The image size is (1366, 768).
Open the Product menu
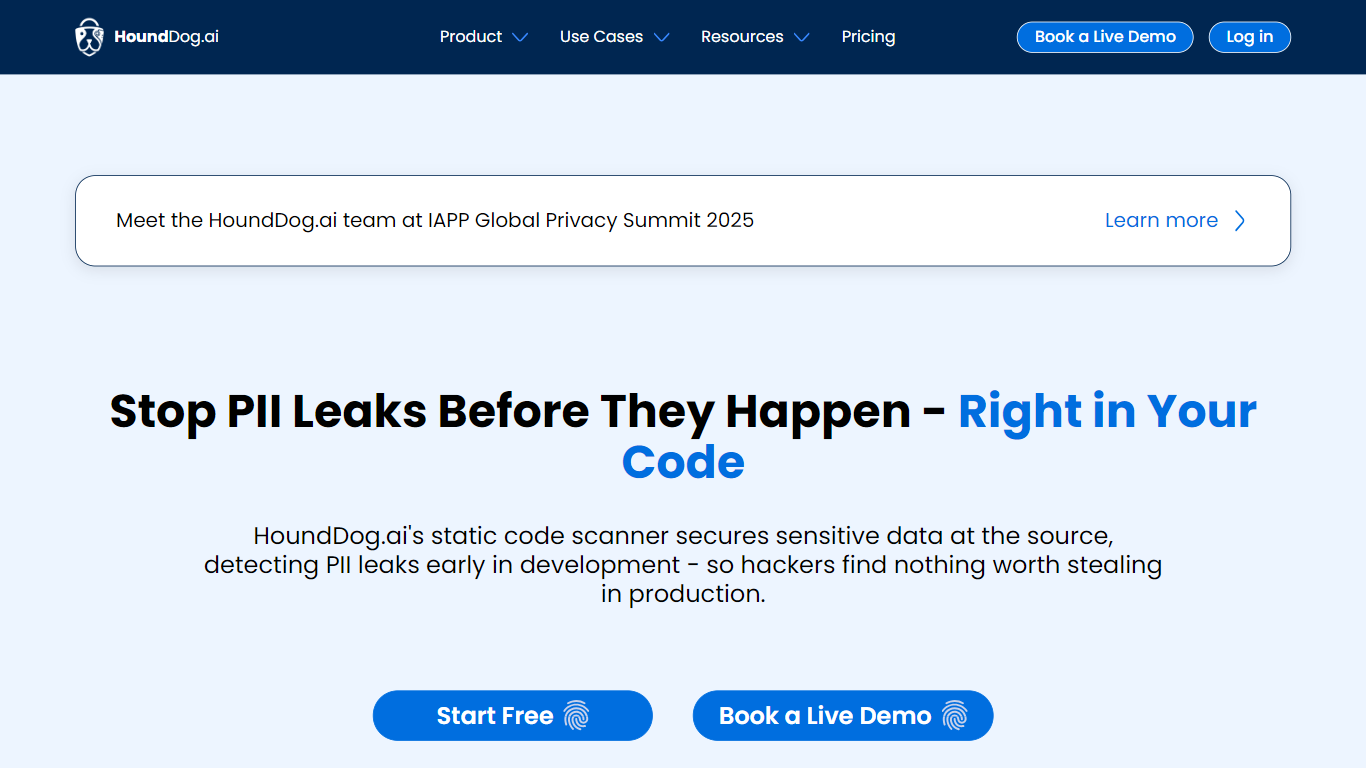[471, 37]
